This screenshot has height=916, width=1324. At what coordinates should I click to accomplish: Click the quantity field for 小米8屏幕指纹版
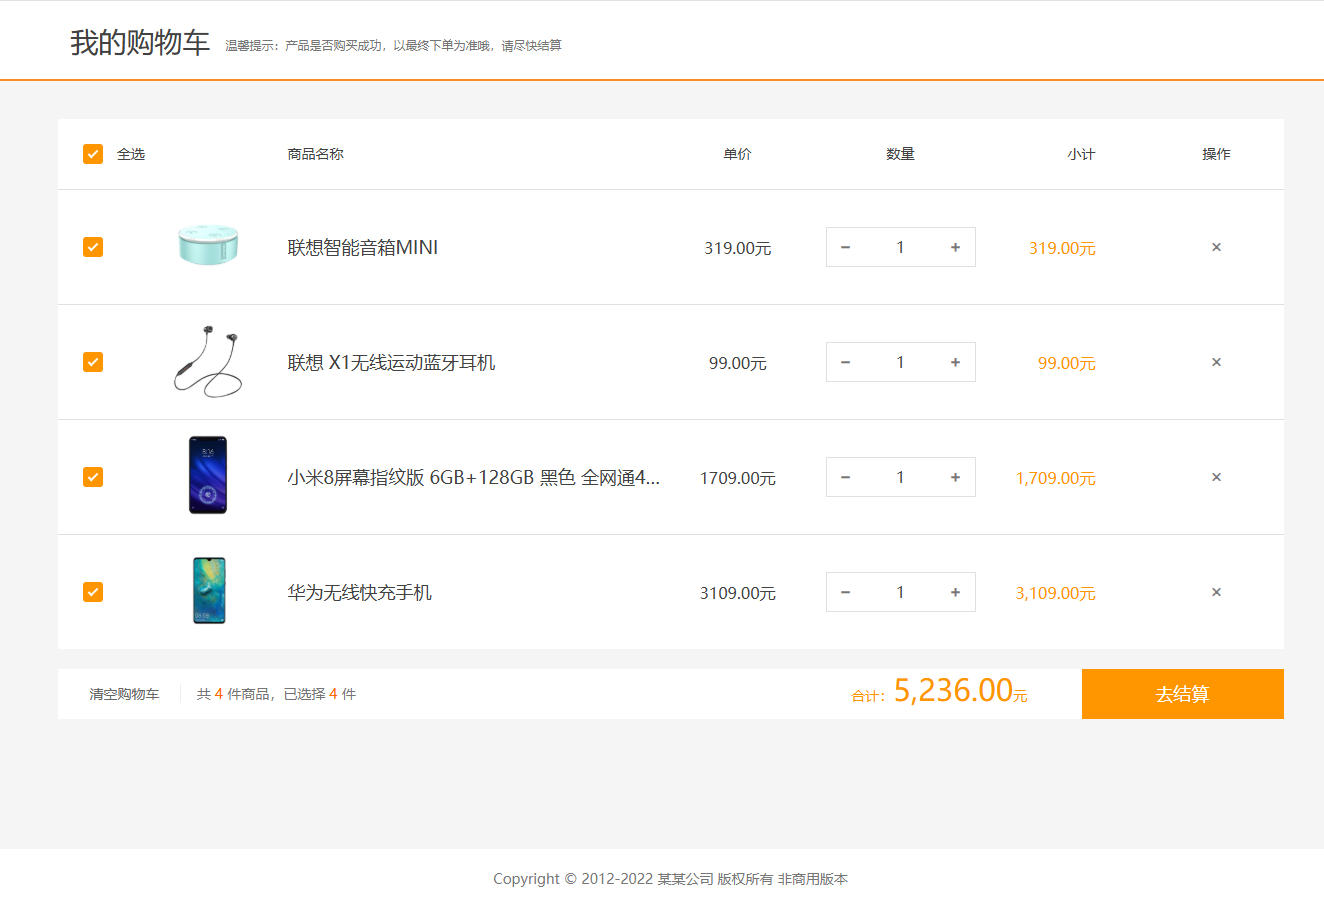click(x=900, y=477)
